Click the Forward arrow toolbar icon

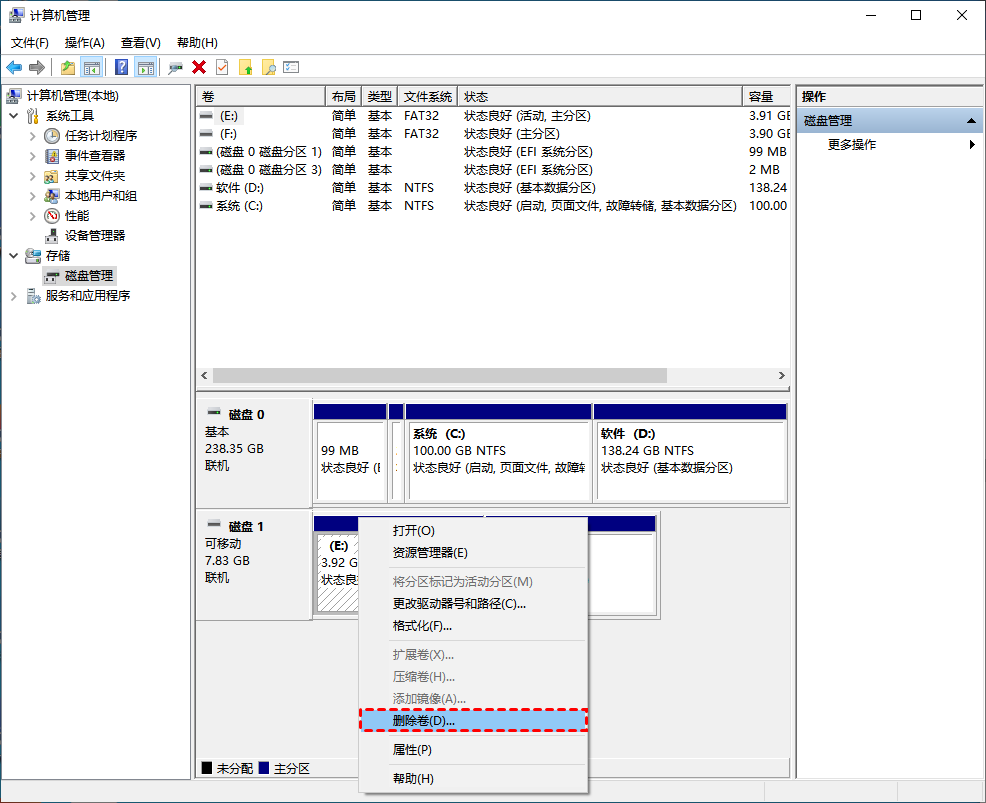coord(37,67)
